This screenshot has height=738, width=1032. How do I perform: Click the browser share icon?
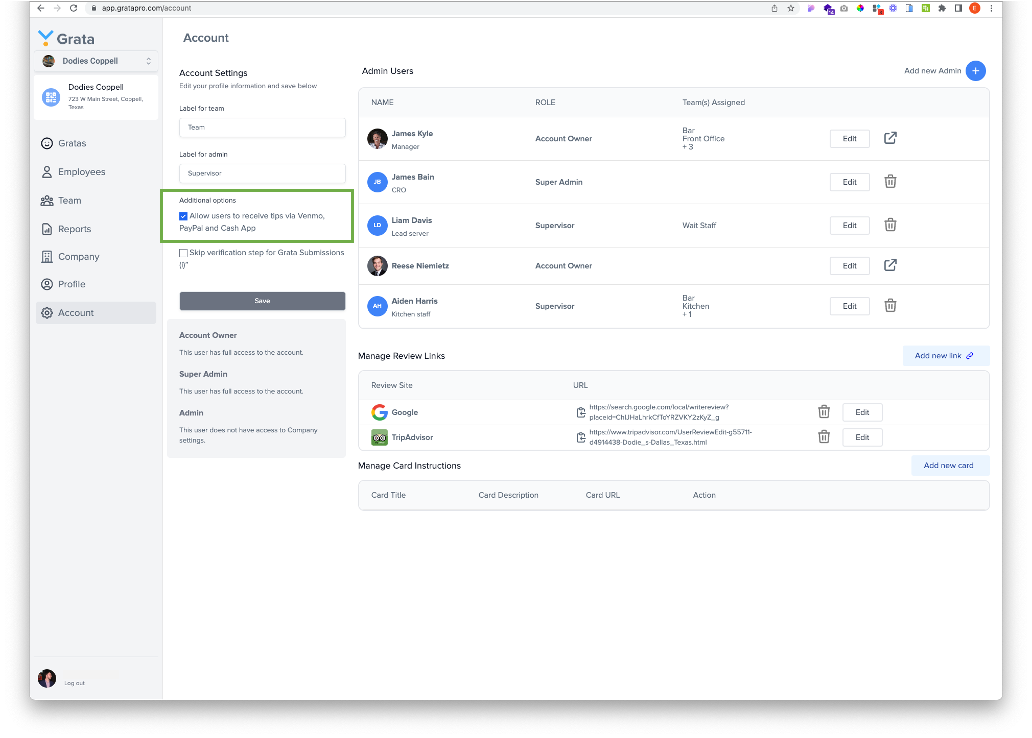(774, 9)
